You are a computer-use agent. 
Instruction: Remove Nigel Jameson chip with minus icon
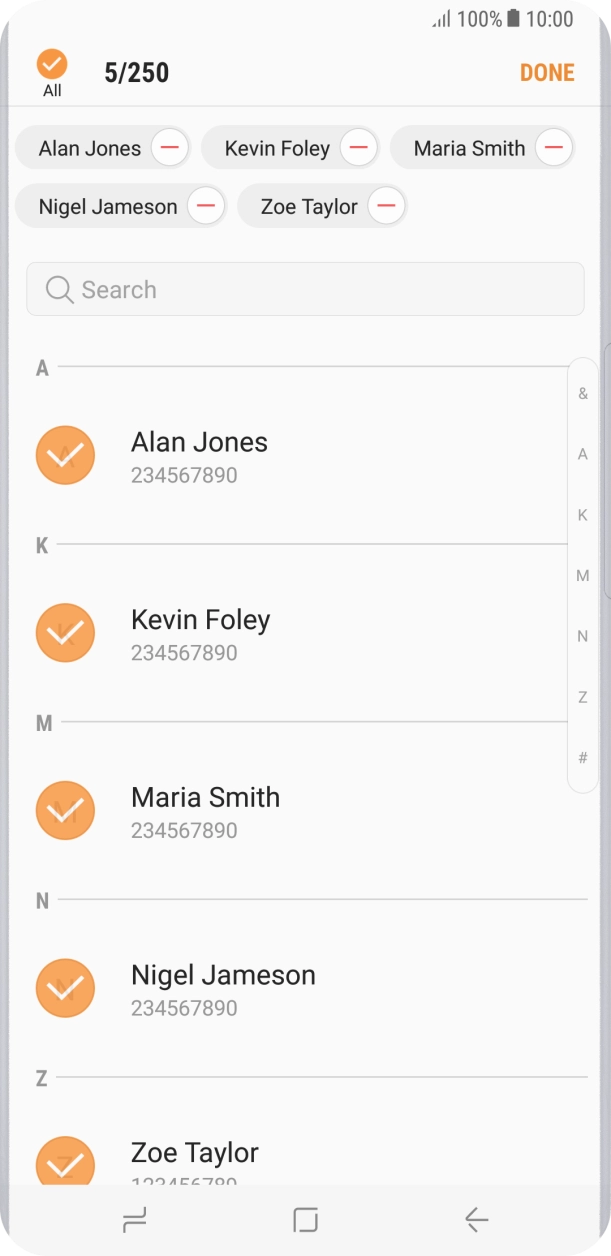tap(206, 207)
